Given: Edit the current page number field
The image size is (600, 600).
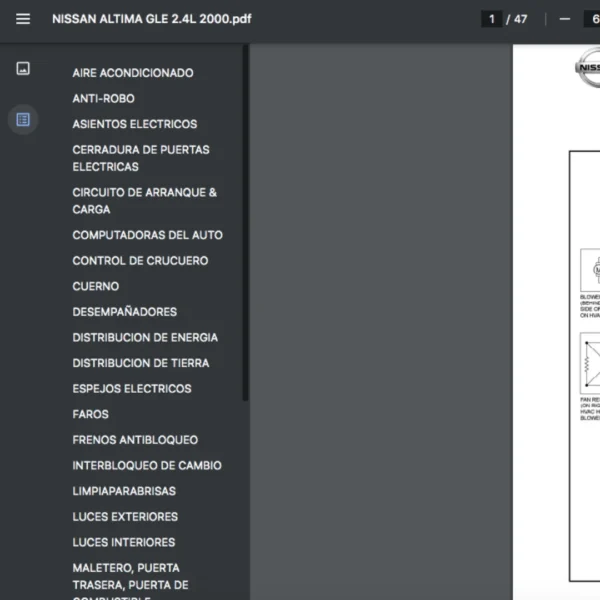Looking at the screenshot, I should point(491,19).
